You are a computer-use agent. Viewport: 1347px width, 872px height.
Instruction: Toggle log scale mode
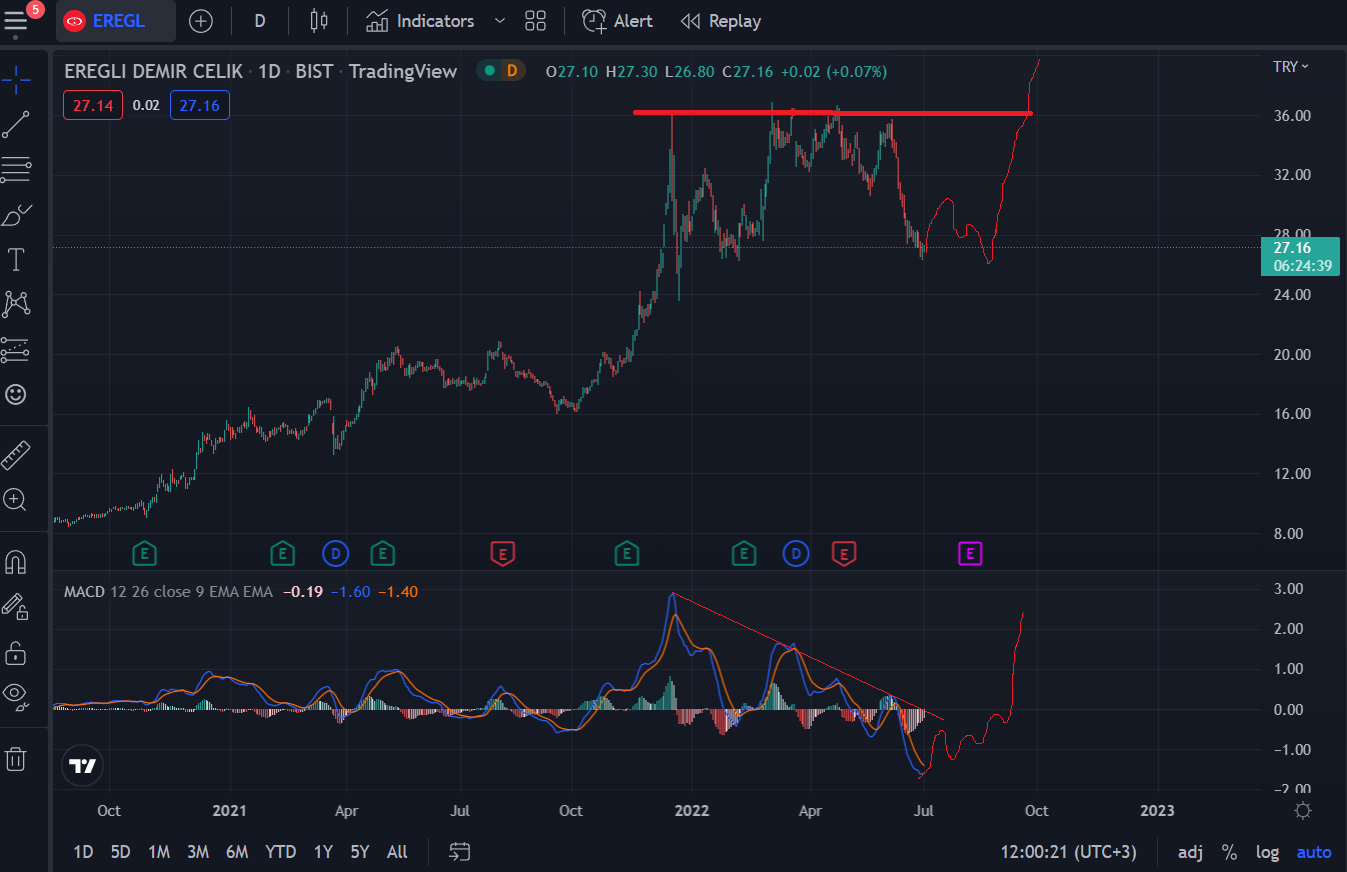click(1267, 852)
